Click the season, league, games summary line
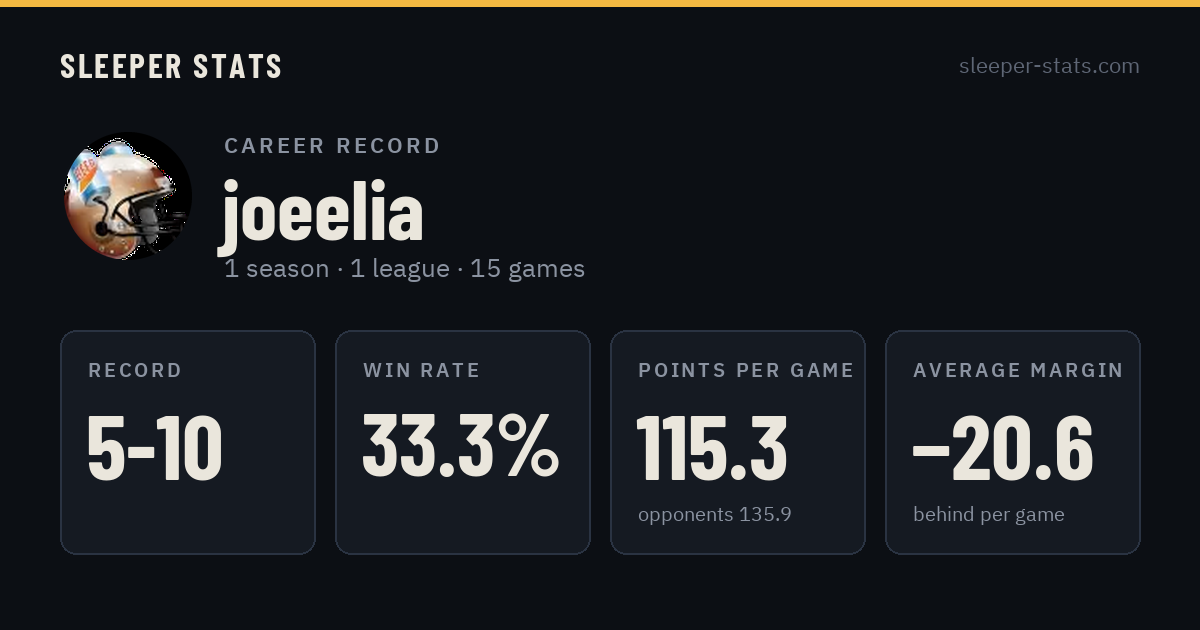1200x630 pixels. pos(405,269)
